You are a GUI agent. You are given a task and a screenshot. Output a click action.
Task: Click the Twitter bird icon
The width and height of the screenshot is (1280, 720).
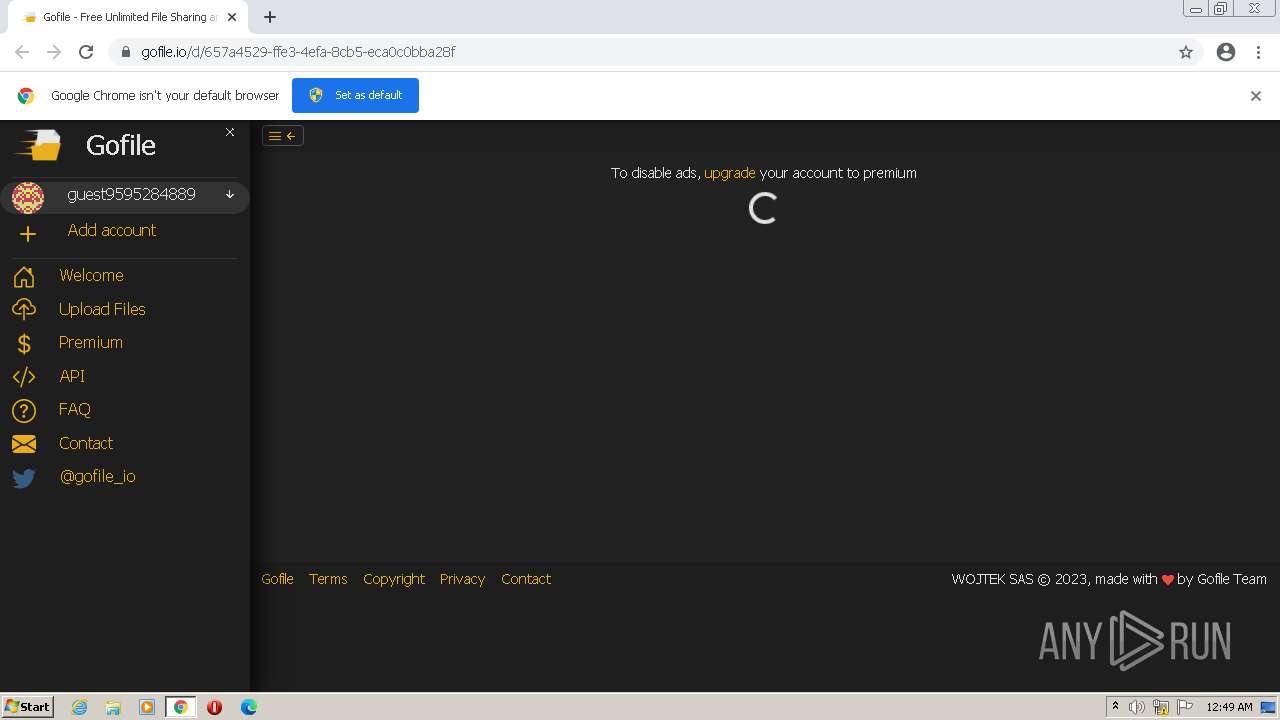24,478
